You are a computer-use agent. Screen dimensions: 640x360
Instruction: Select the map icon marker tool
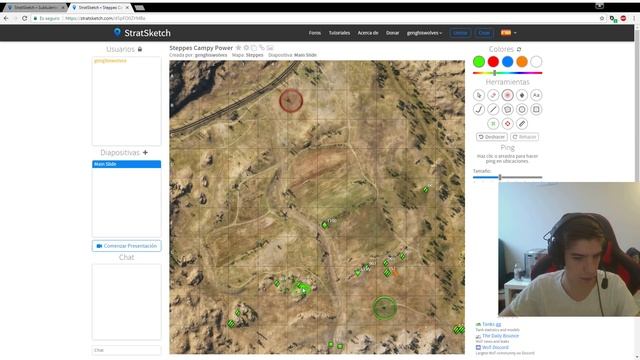522,95
